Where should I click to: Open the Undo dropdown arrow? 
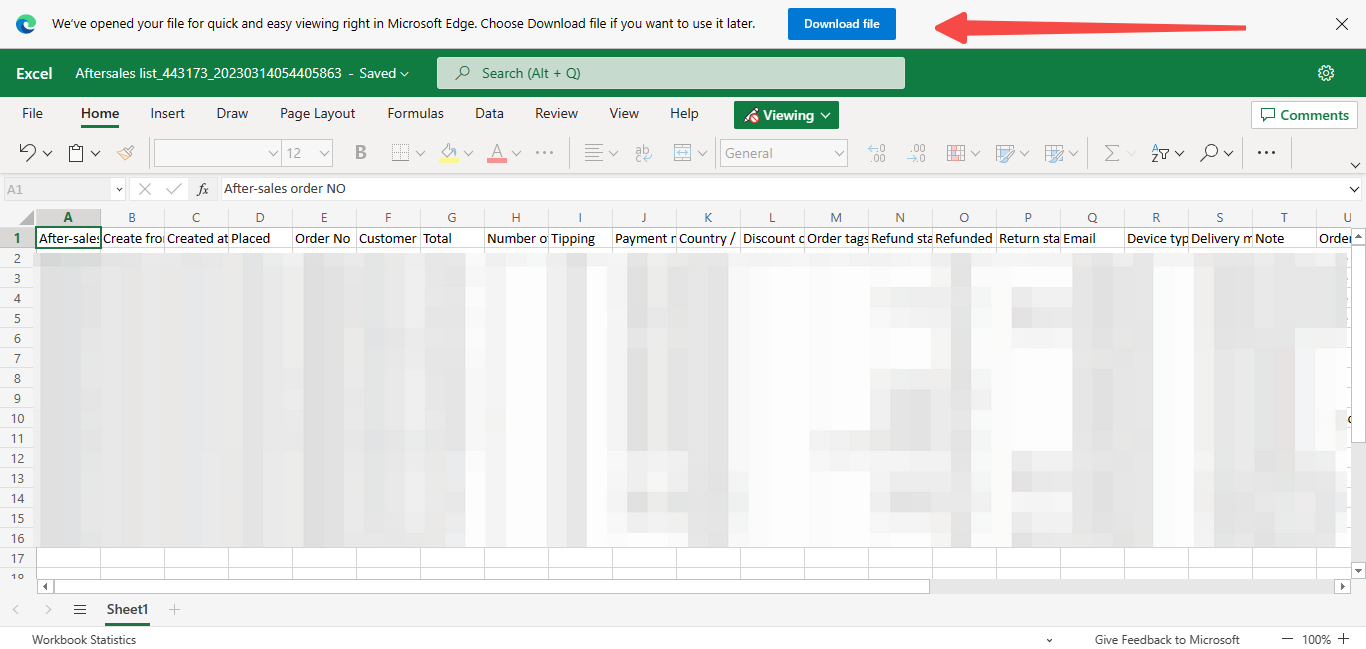47,153
